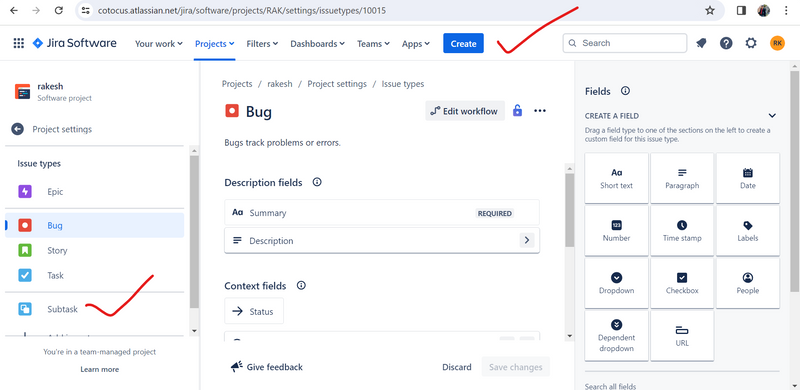
Task: Choose the Short text field type
Action: [616, 178]
